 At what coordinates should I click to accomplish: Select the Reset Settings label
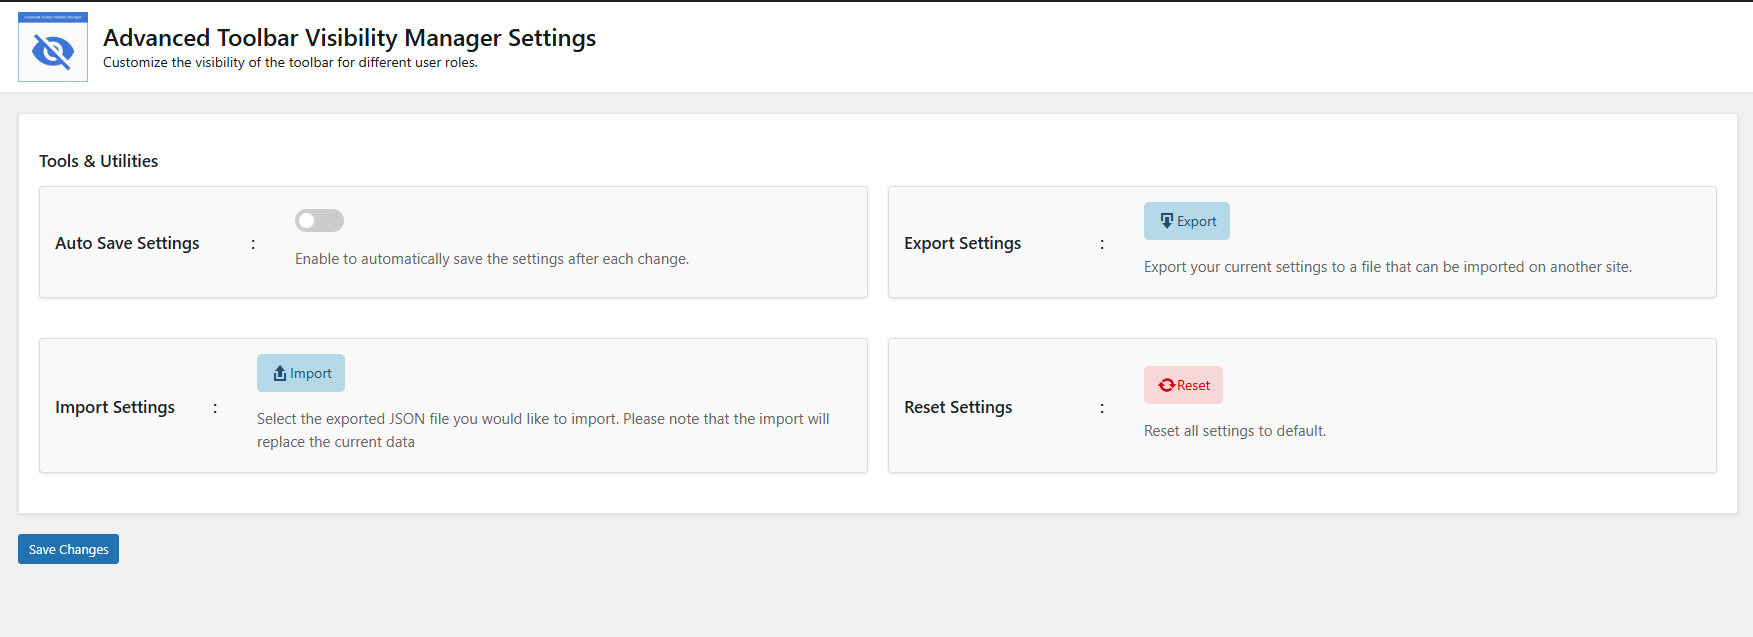coord(958,407)
